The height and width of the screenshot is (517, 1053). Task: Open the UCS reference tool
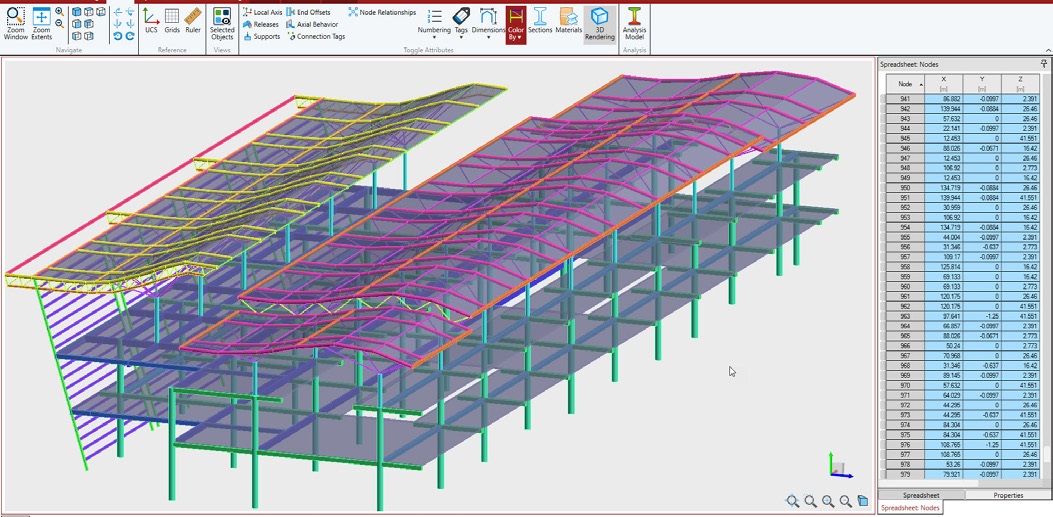pos(151,21)
